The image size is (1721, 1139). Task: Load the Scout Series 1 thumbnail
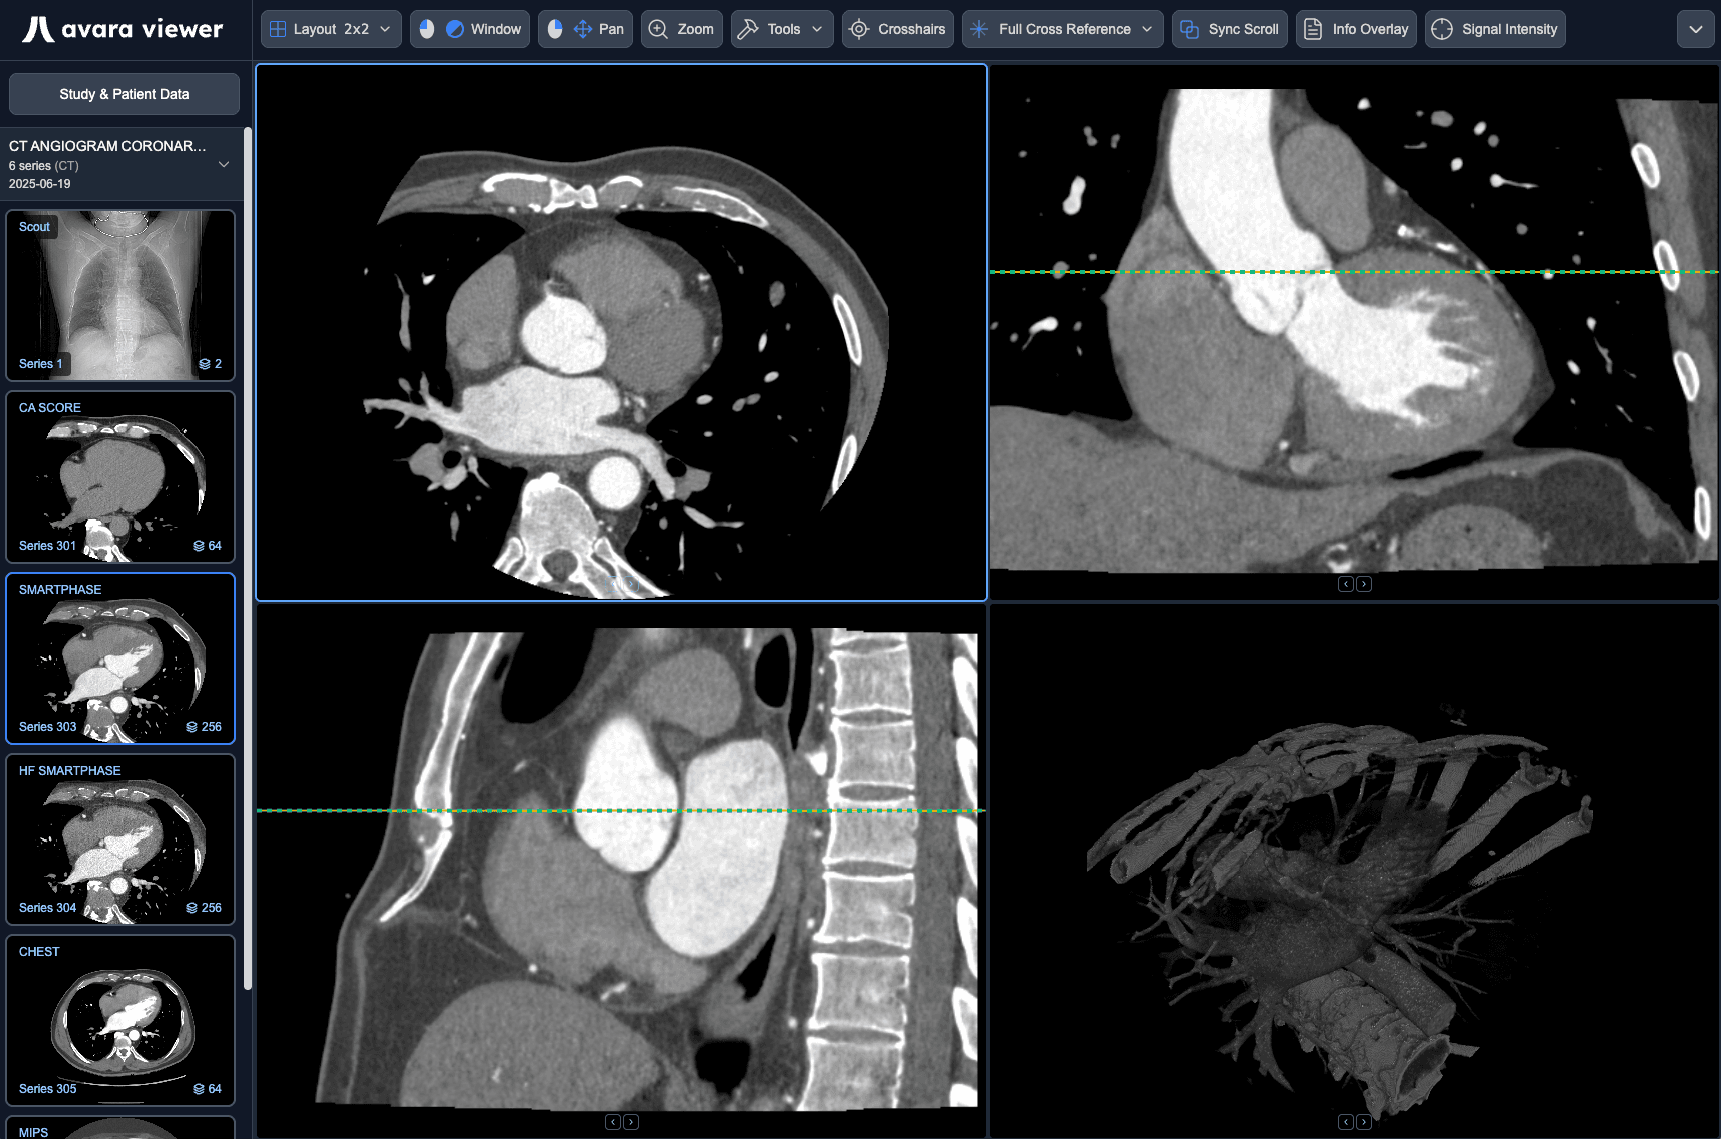click(121, 295)
